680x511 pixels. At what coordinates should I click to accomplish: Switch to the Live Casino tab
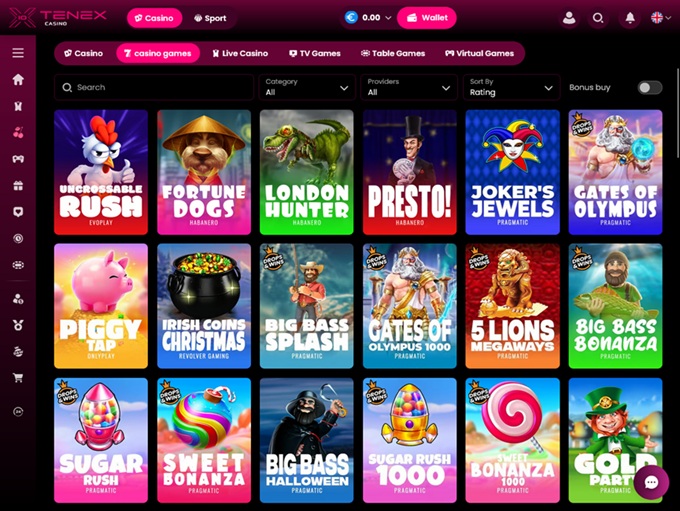(240, 53)
